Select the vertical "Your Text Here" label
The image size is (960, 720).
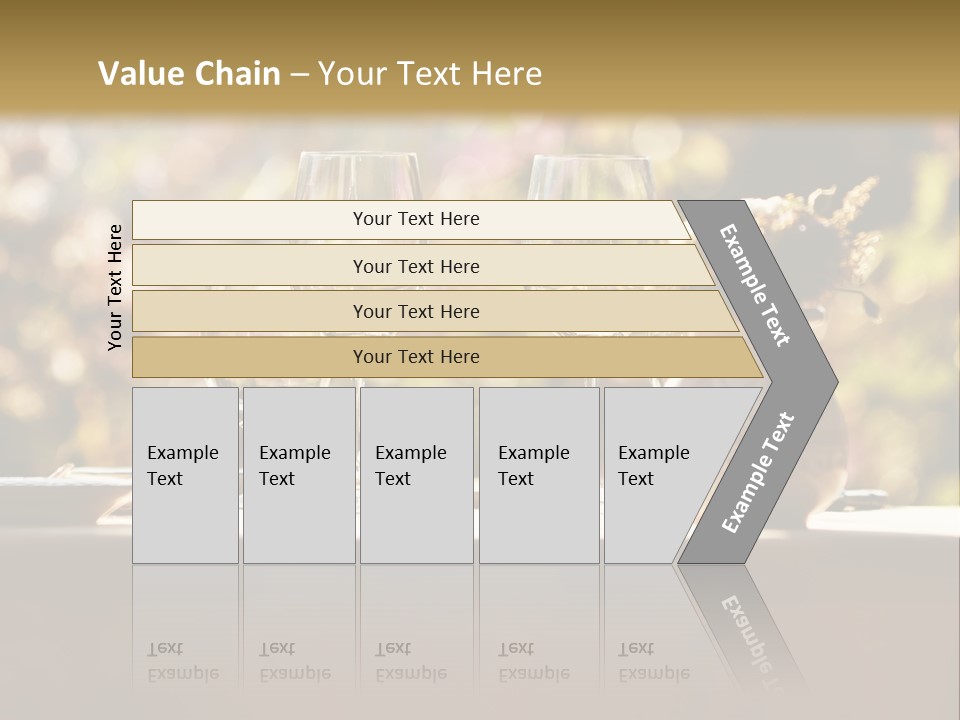coord(115,287)
